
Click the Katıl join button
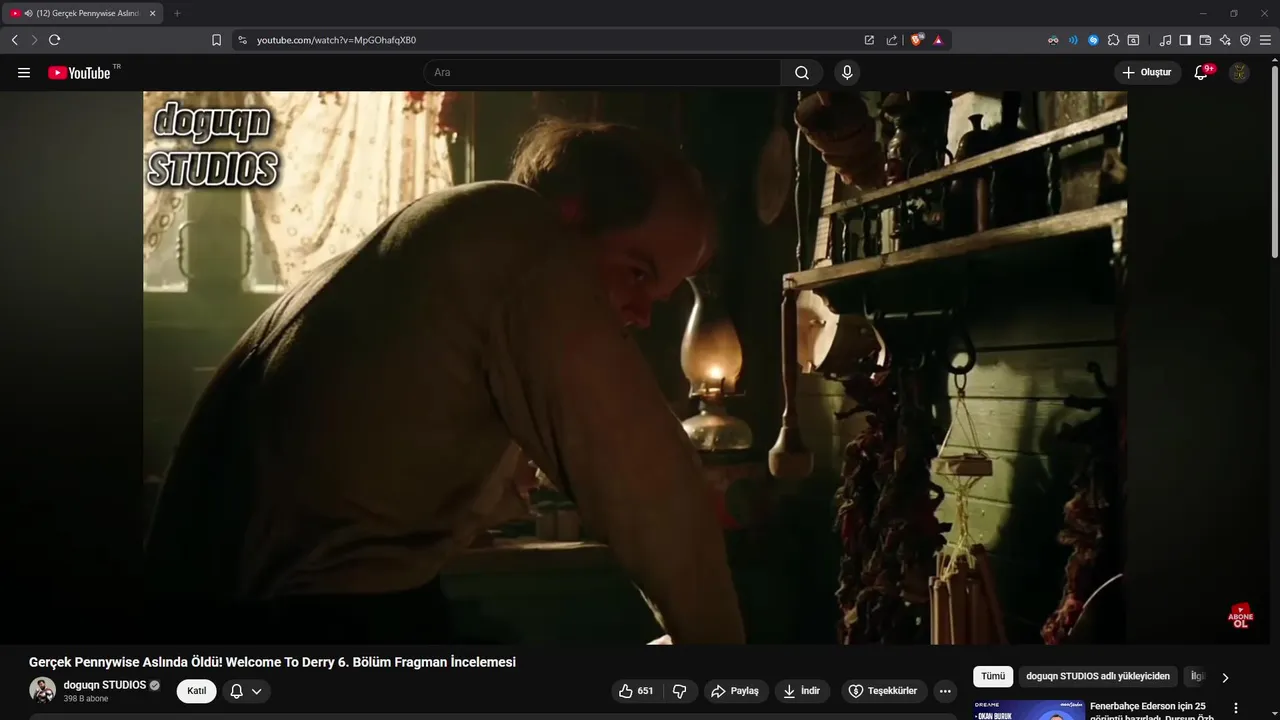tap(197, 691)
